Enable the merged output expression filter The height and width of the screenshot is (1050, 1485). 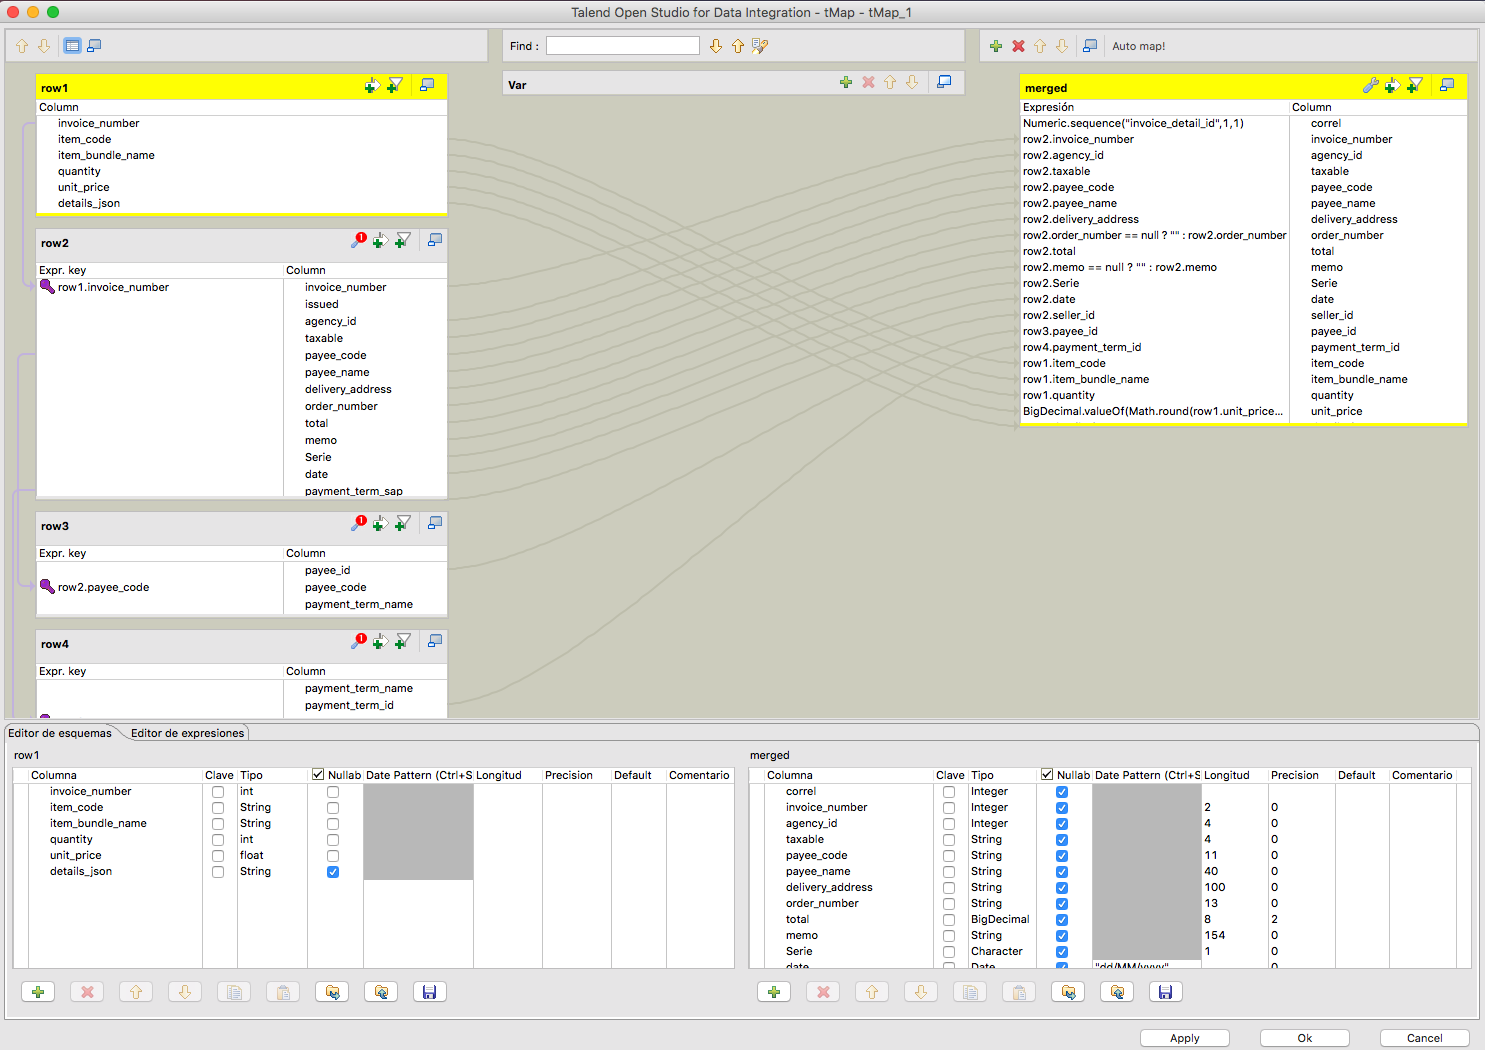point(1414,86)
